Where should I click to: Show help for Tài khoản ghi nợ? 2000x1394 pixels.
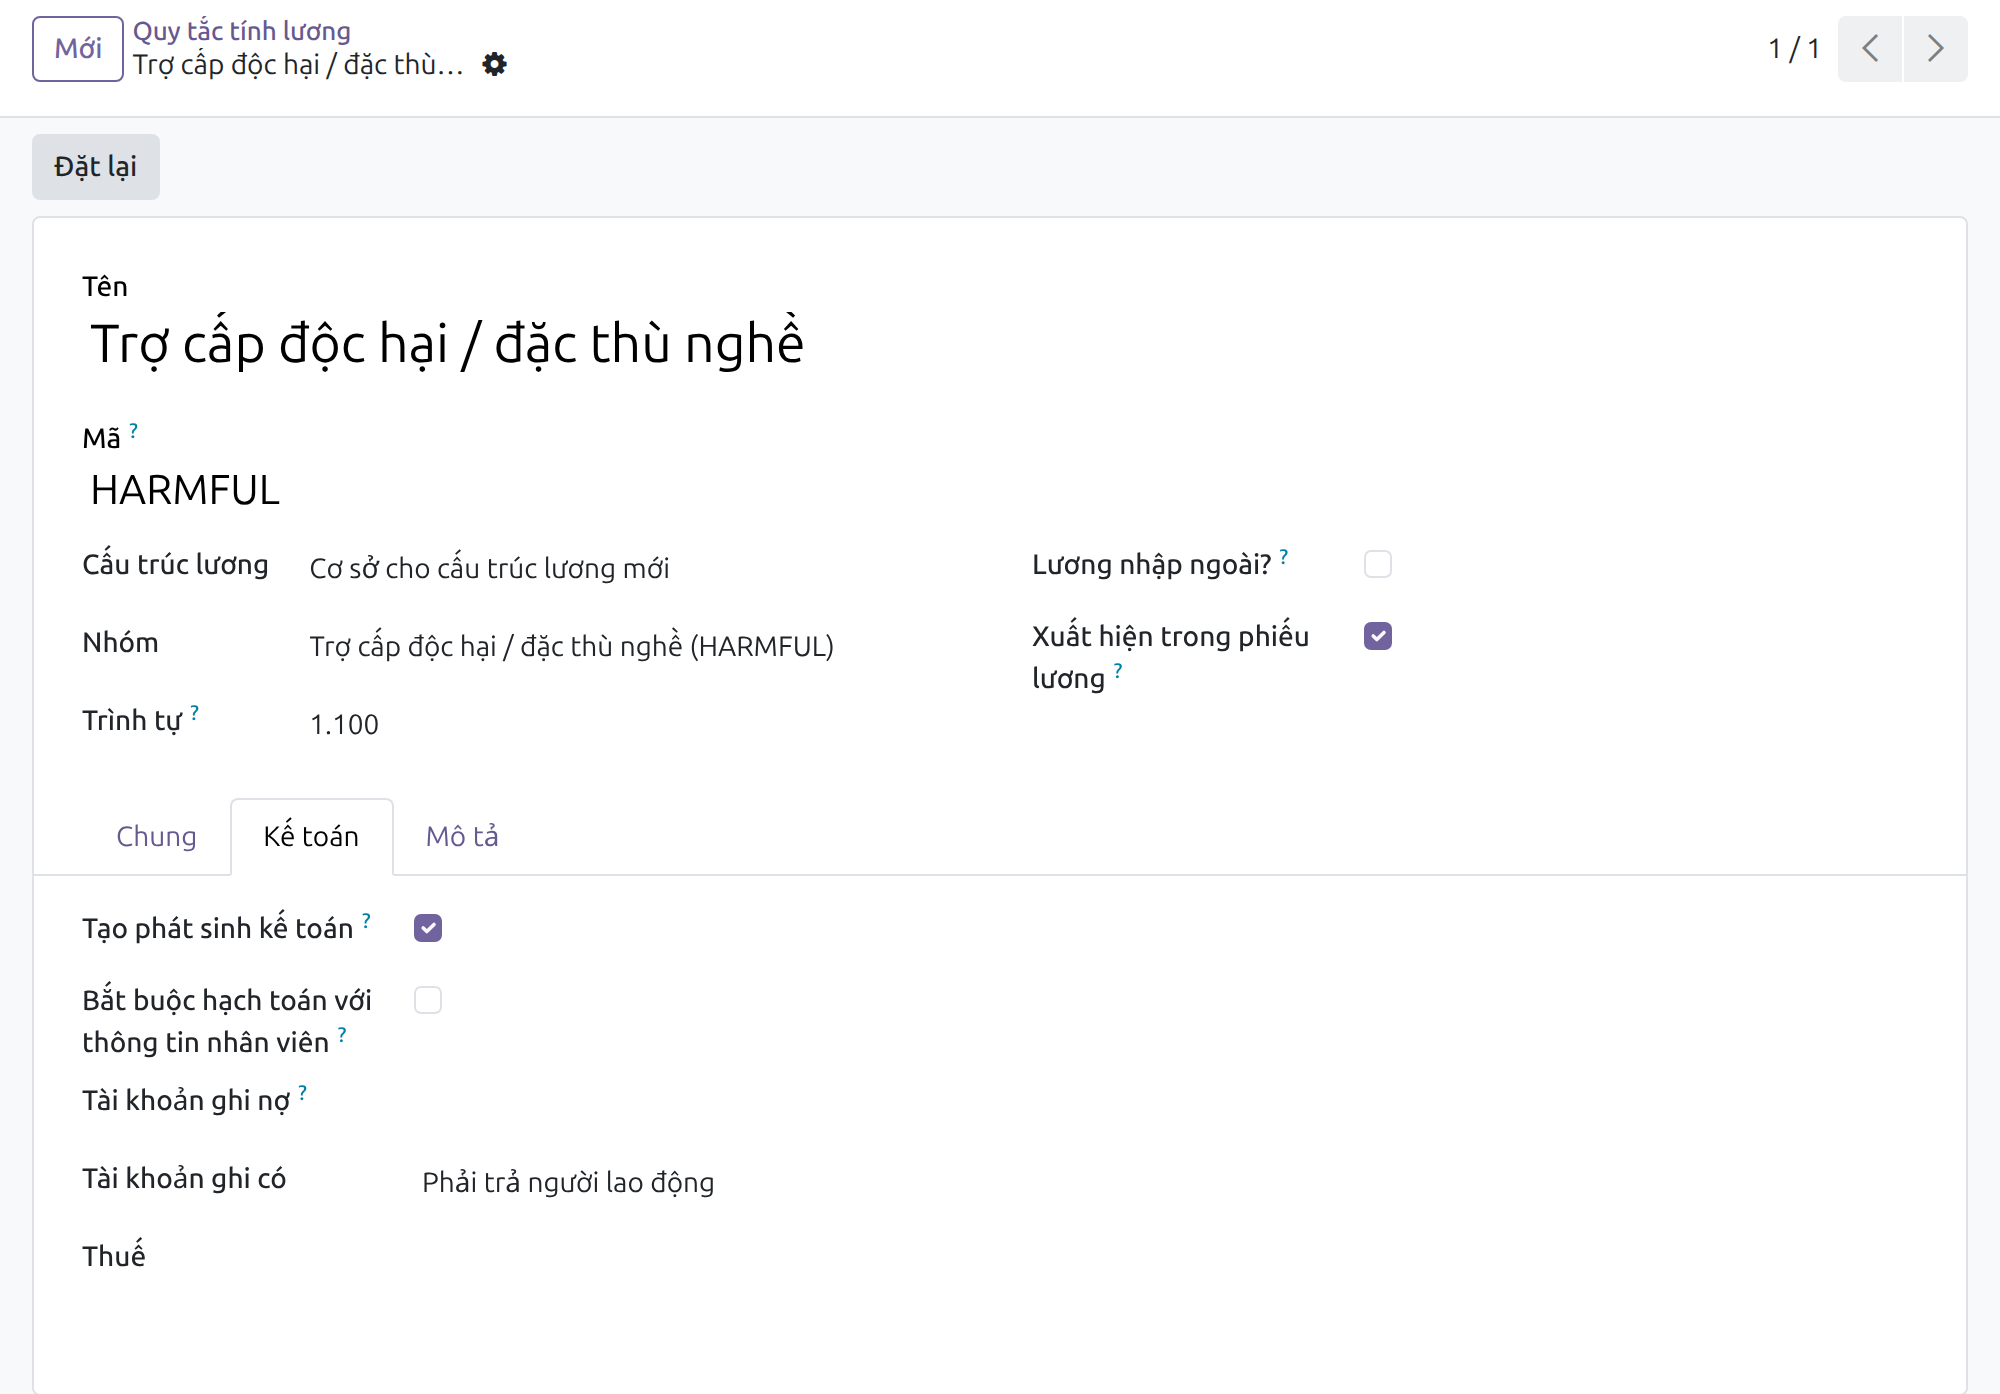(x=302, y=1092)
